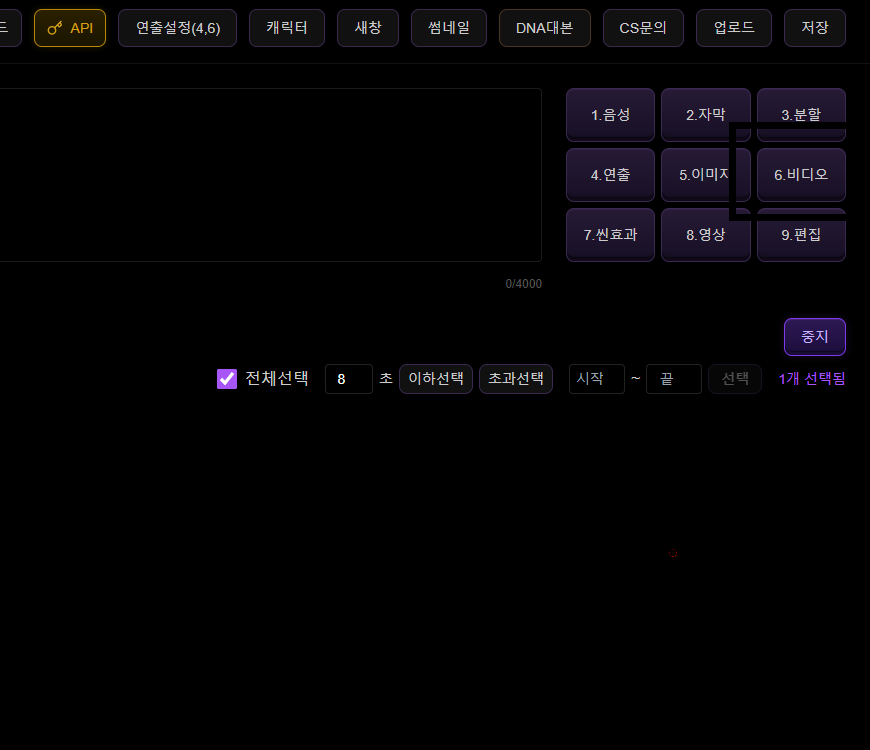This screenshot has width=870, height=750.
Task: Open the 썸네일 panel
Action: point(448,28)
